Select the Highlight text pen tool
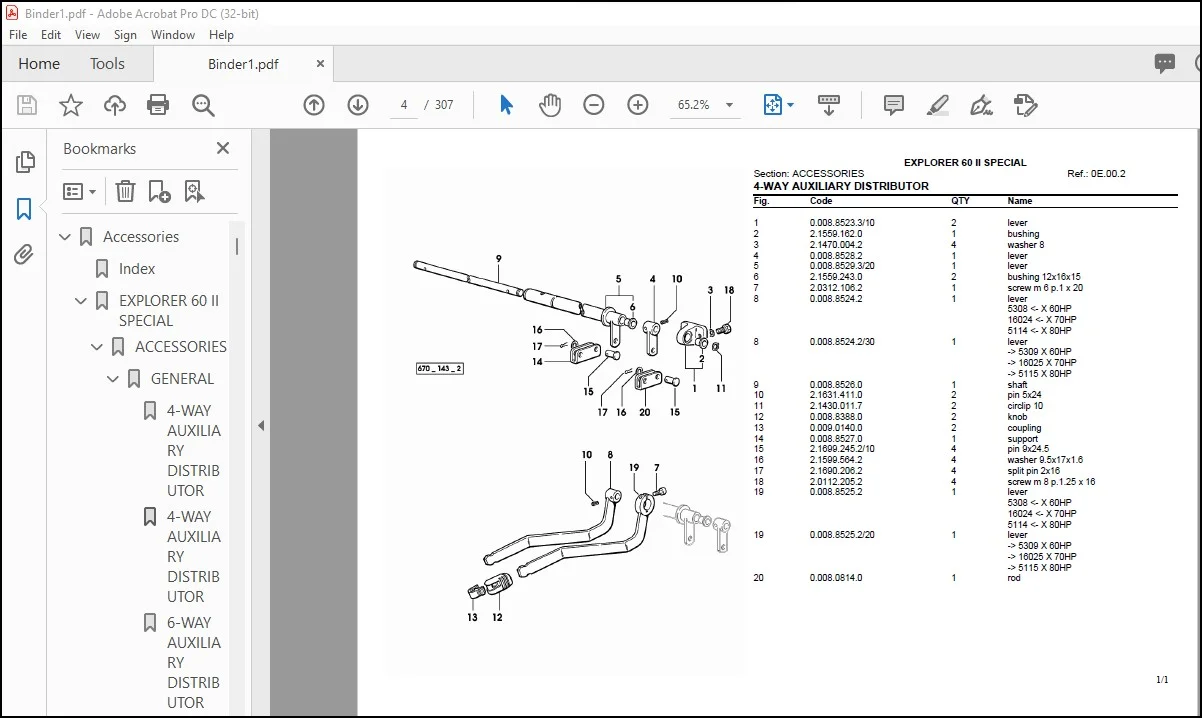1202x718 pixels. pos(937,105)
